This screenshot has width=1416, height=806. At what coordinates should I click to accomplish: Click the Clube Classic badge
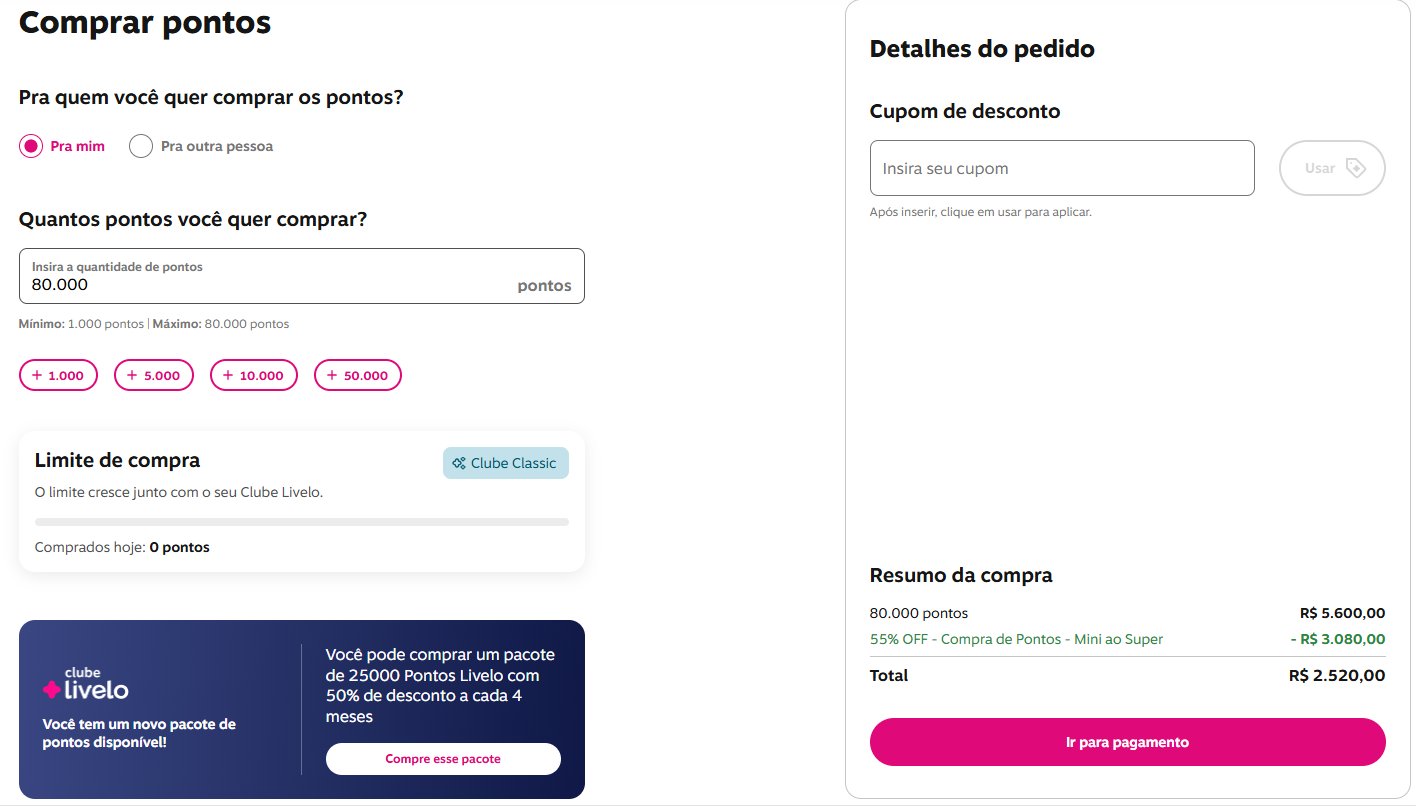(506, 463)
